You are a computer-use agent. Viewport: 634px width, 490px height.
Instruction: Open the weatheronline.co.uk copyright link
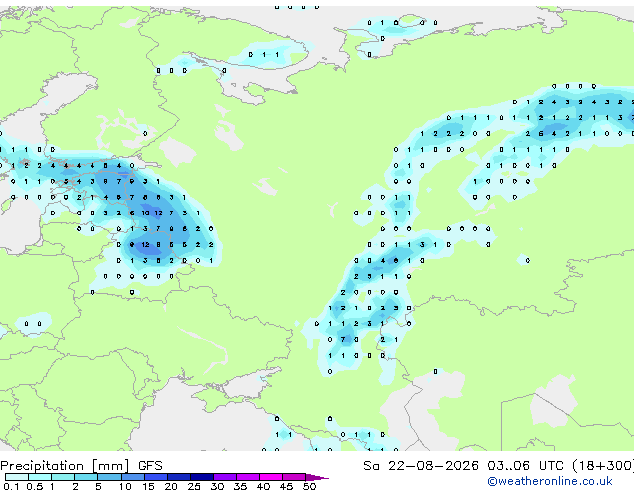click(x=549, y=481)
